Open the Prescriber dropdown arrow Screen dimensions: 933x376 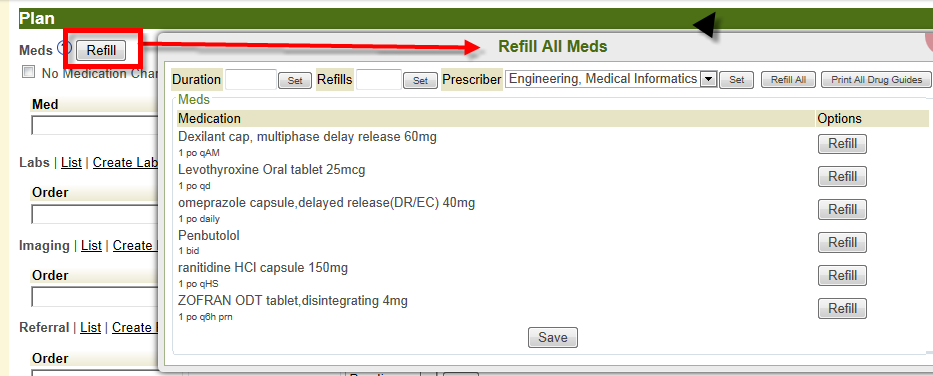708,79
